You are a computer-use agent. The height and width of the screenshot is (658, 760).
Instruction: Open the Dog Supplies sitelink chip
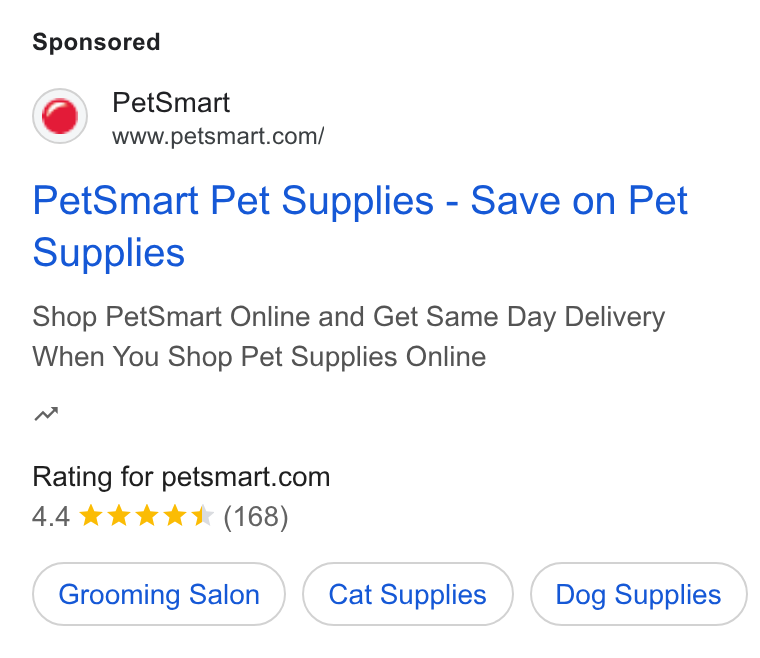(x=638, y=594)
